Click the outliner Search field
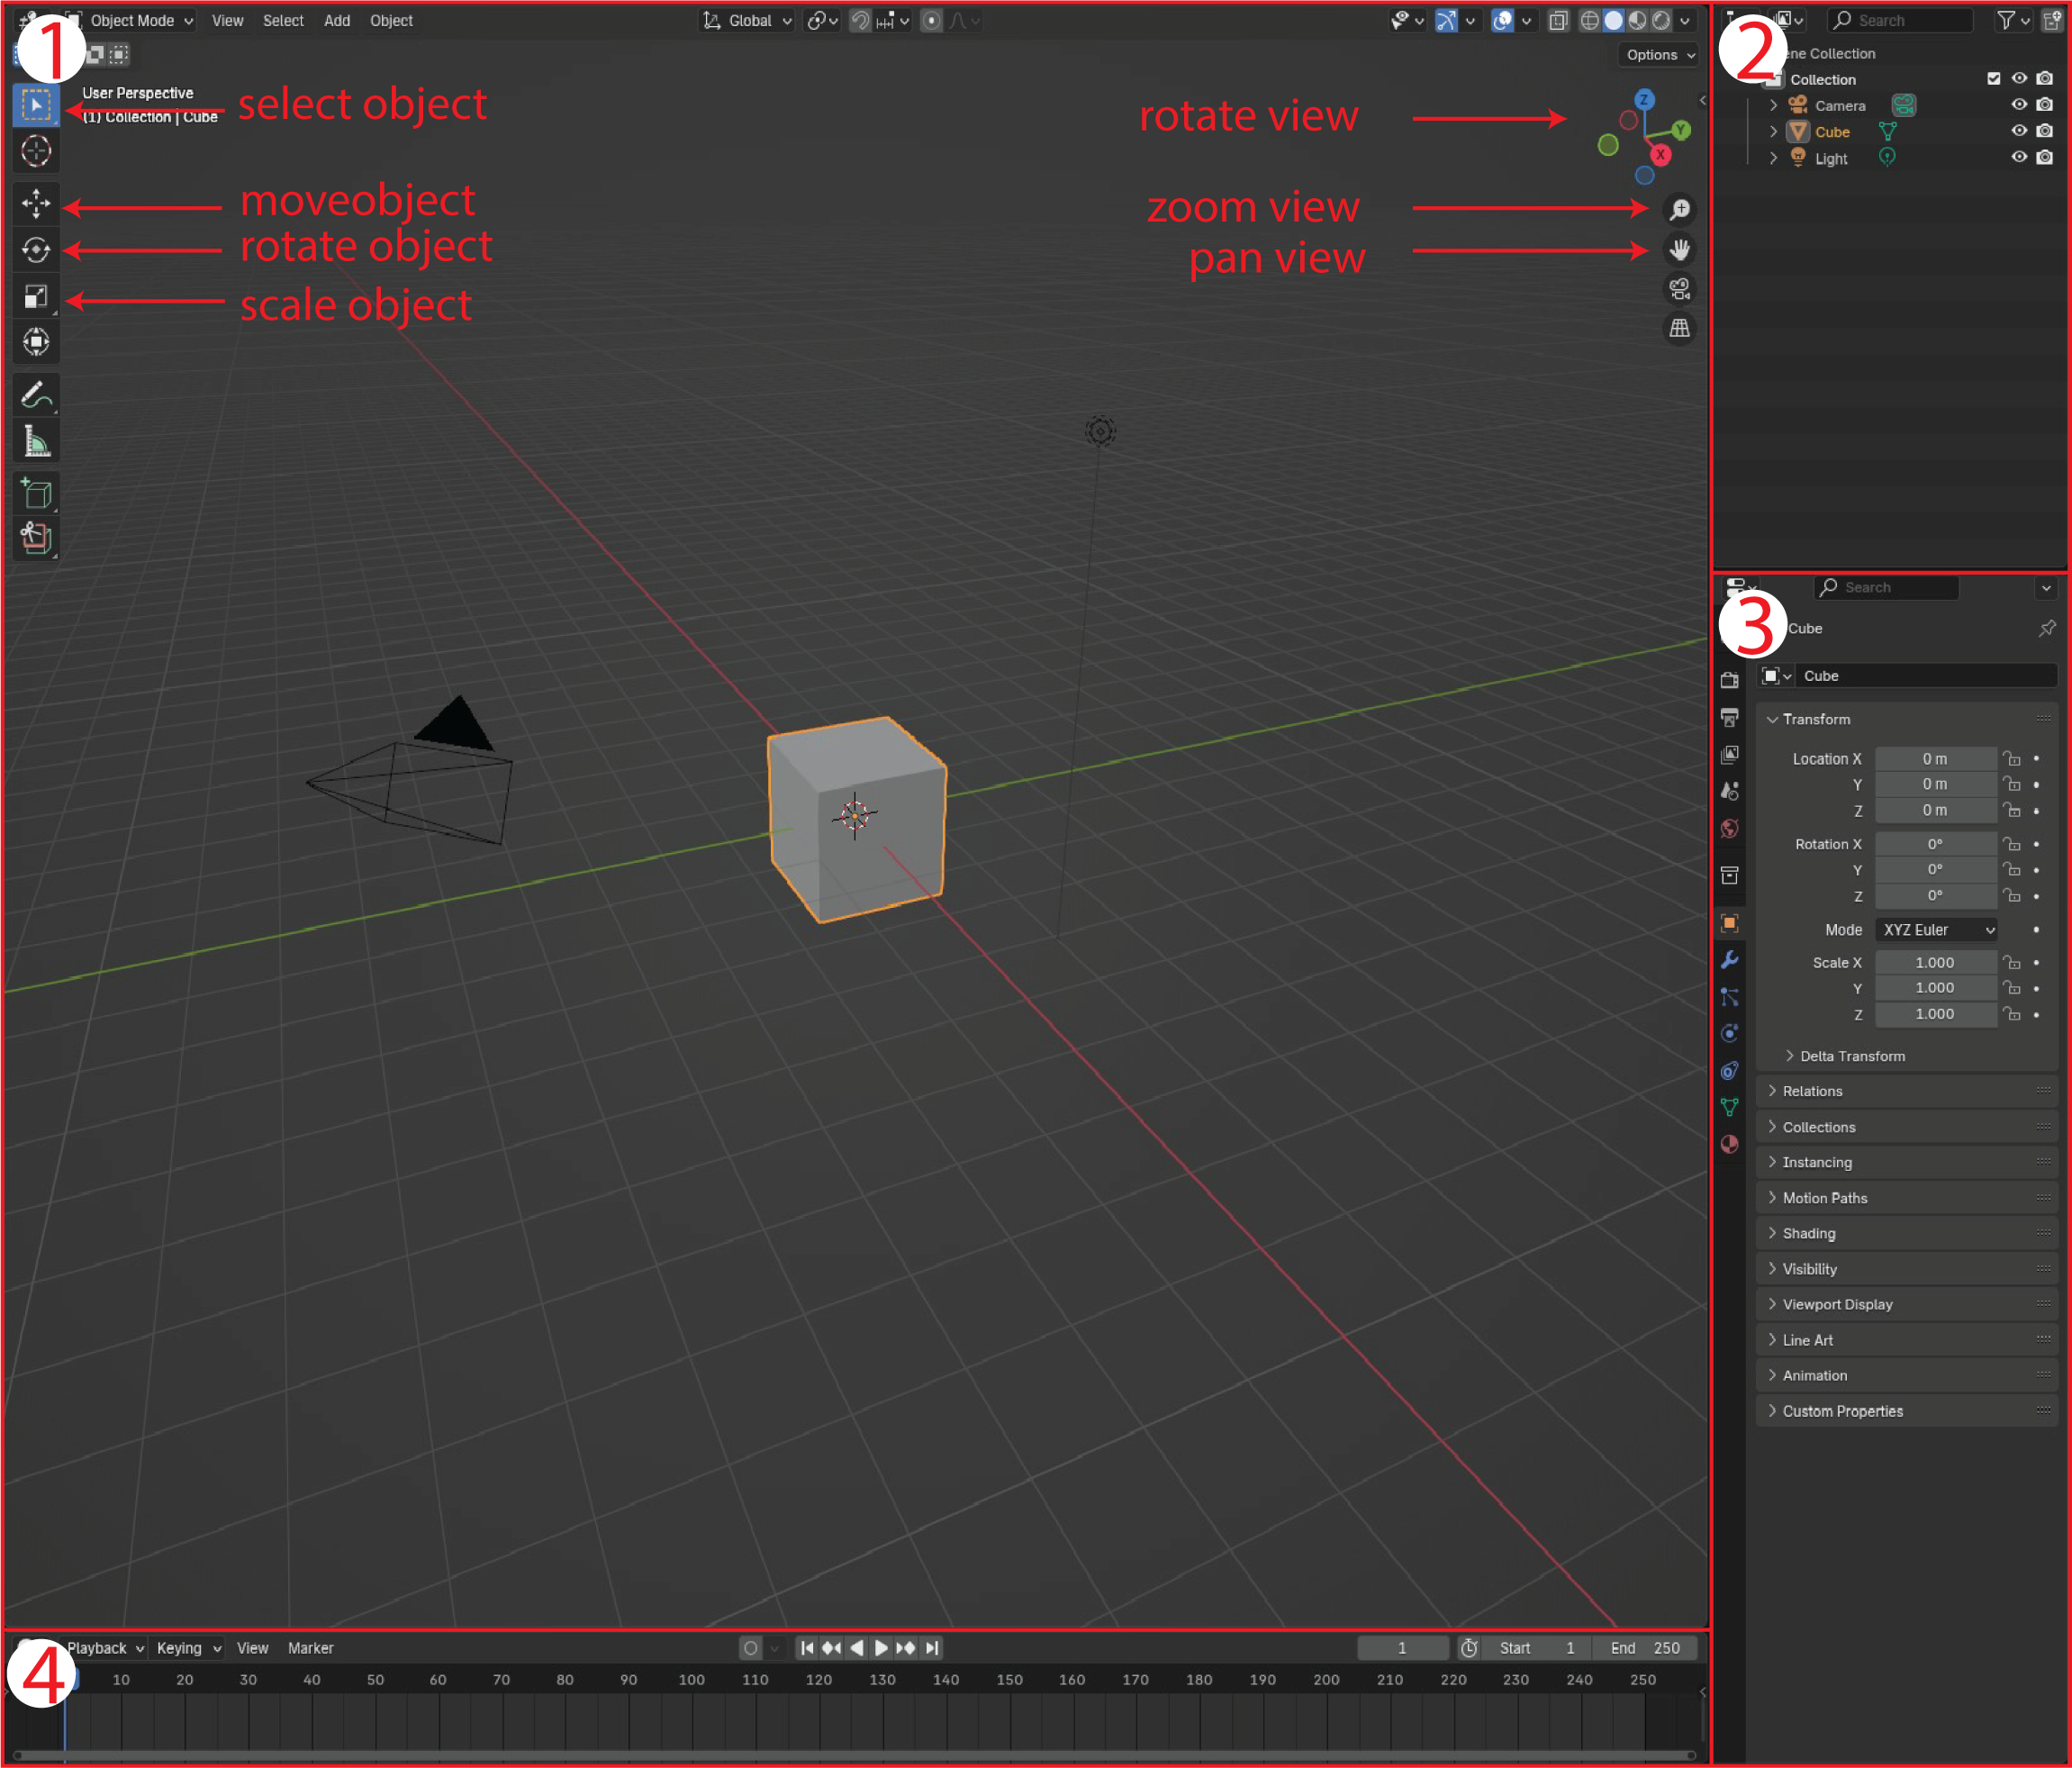The image size is (2072, 1768). [1900, 20]
